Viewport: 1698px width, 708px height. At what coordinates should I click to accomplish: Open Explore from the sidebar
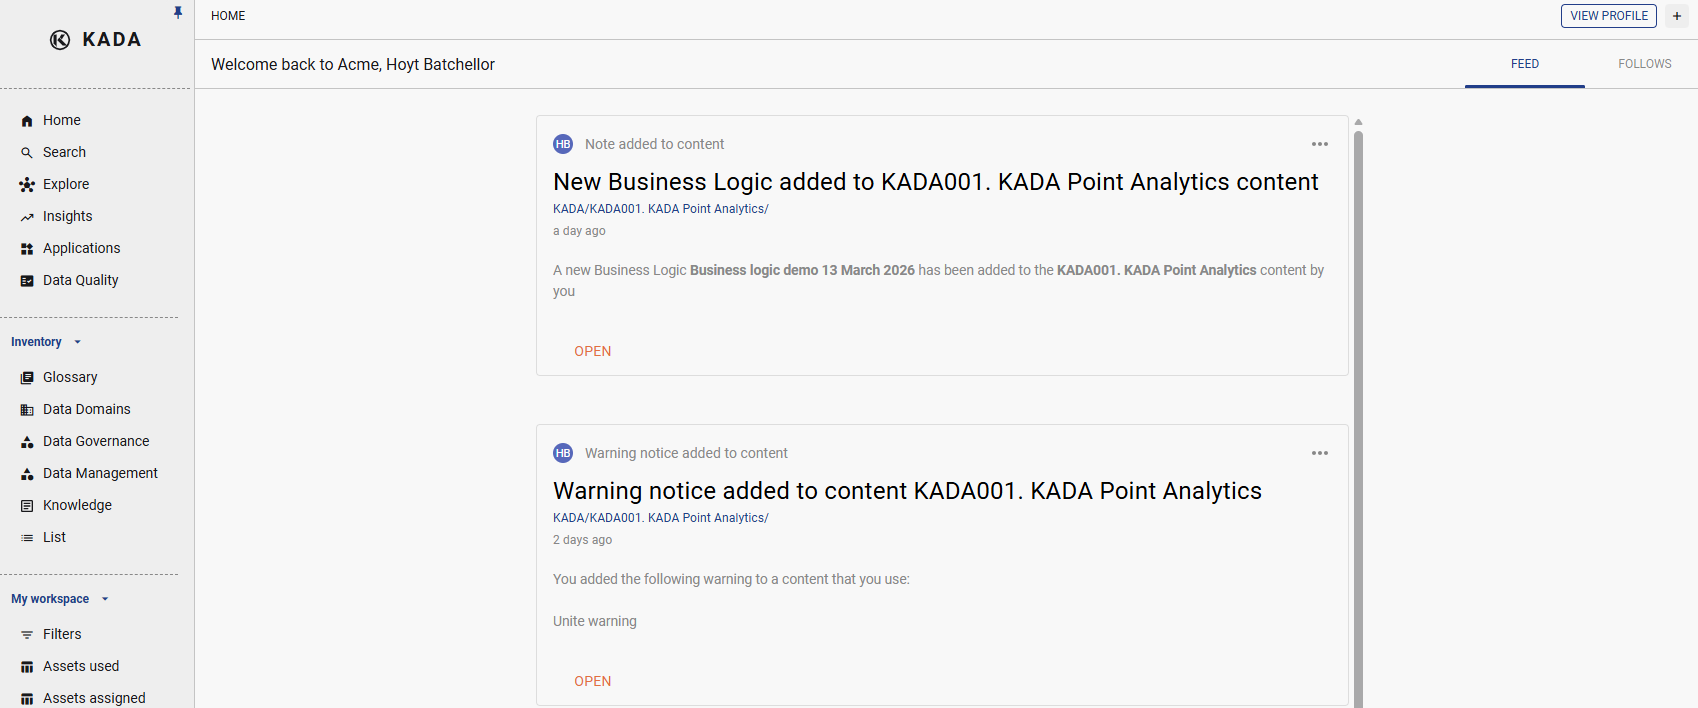pos(66,184)
